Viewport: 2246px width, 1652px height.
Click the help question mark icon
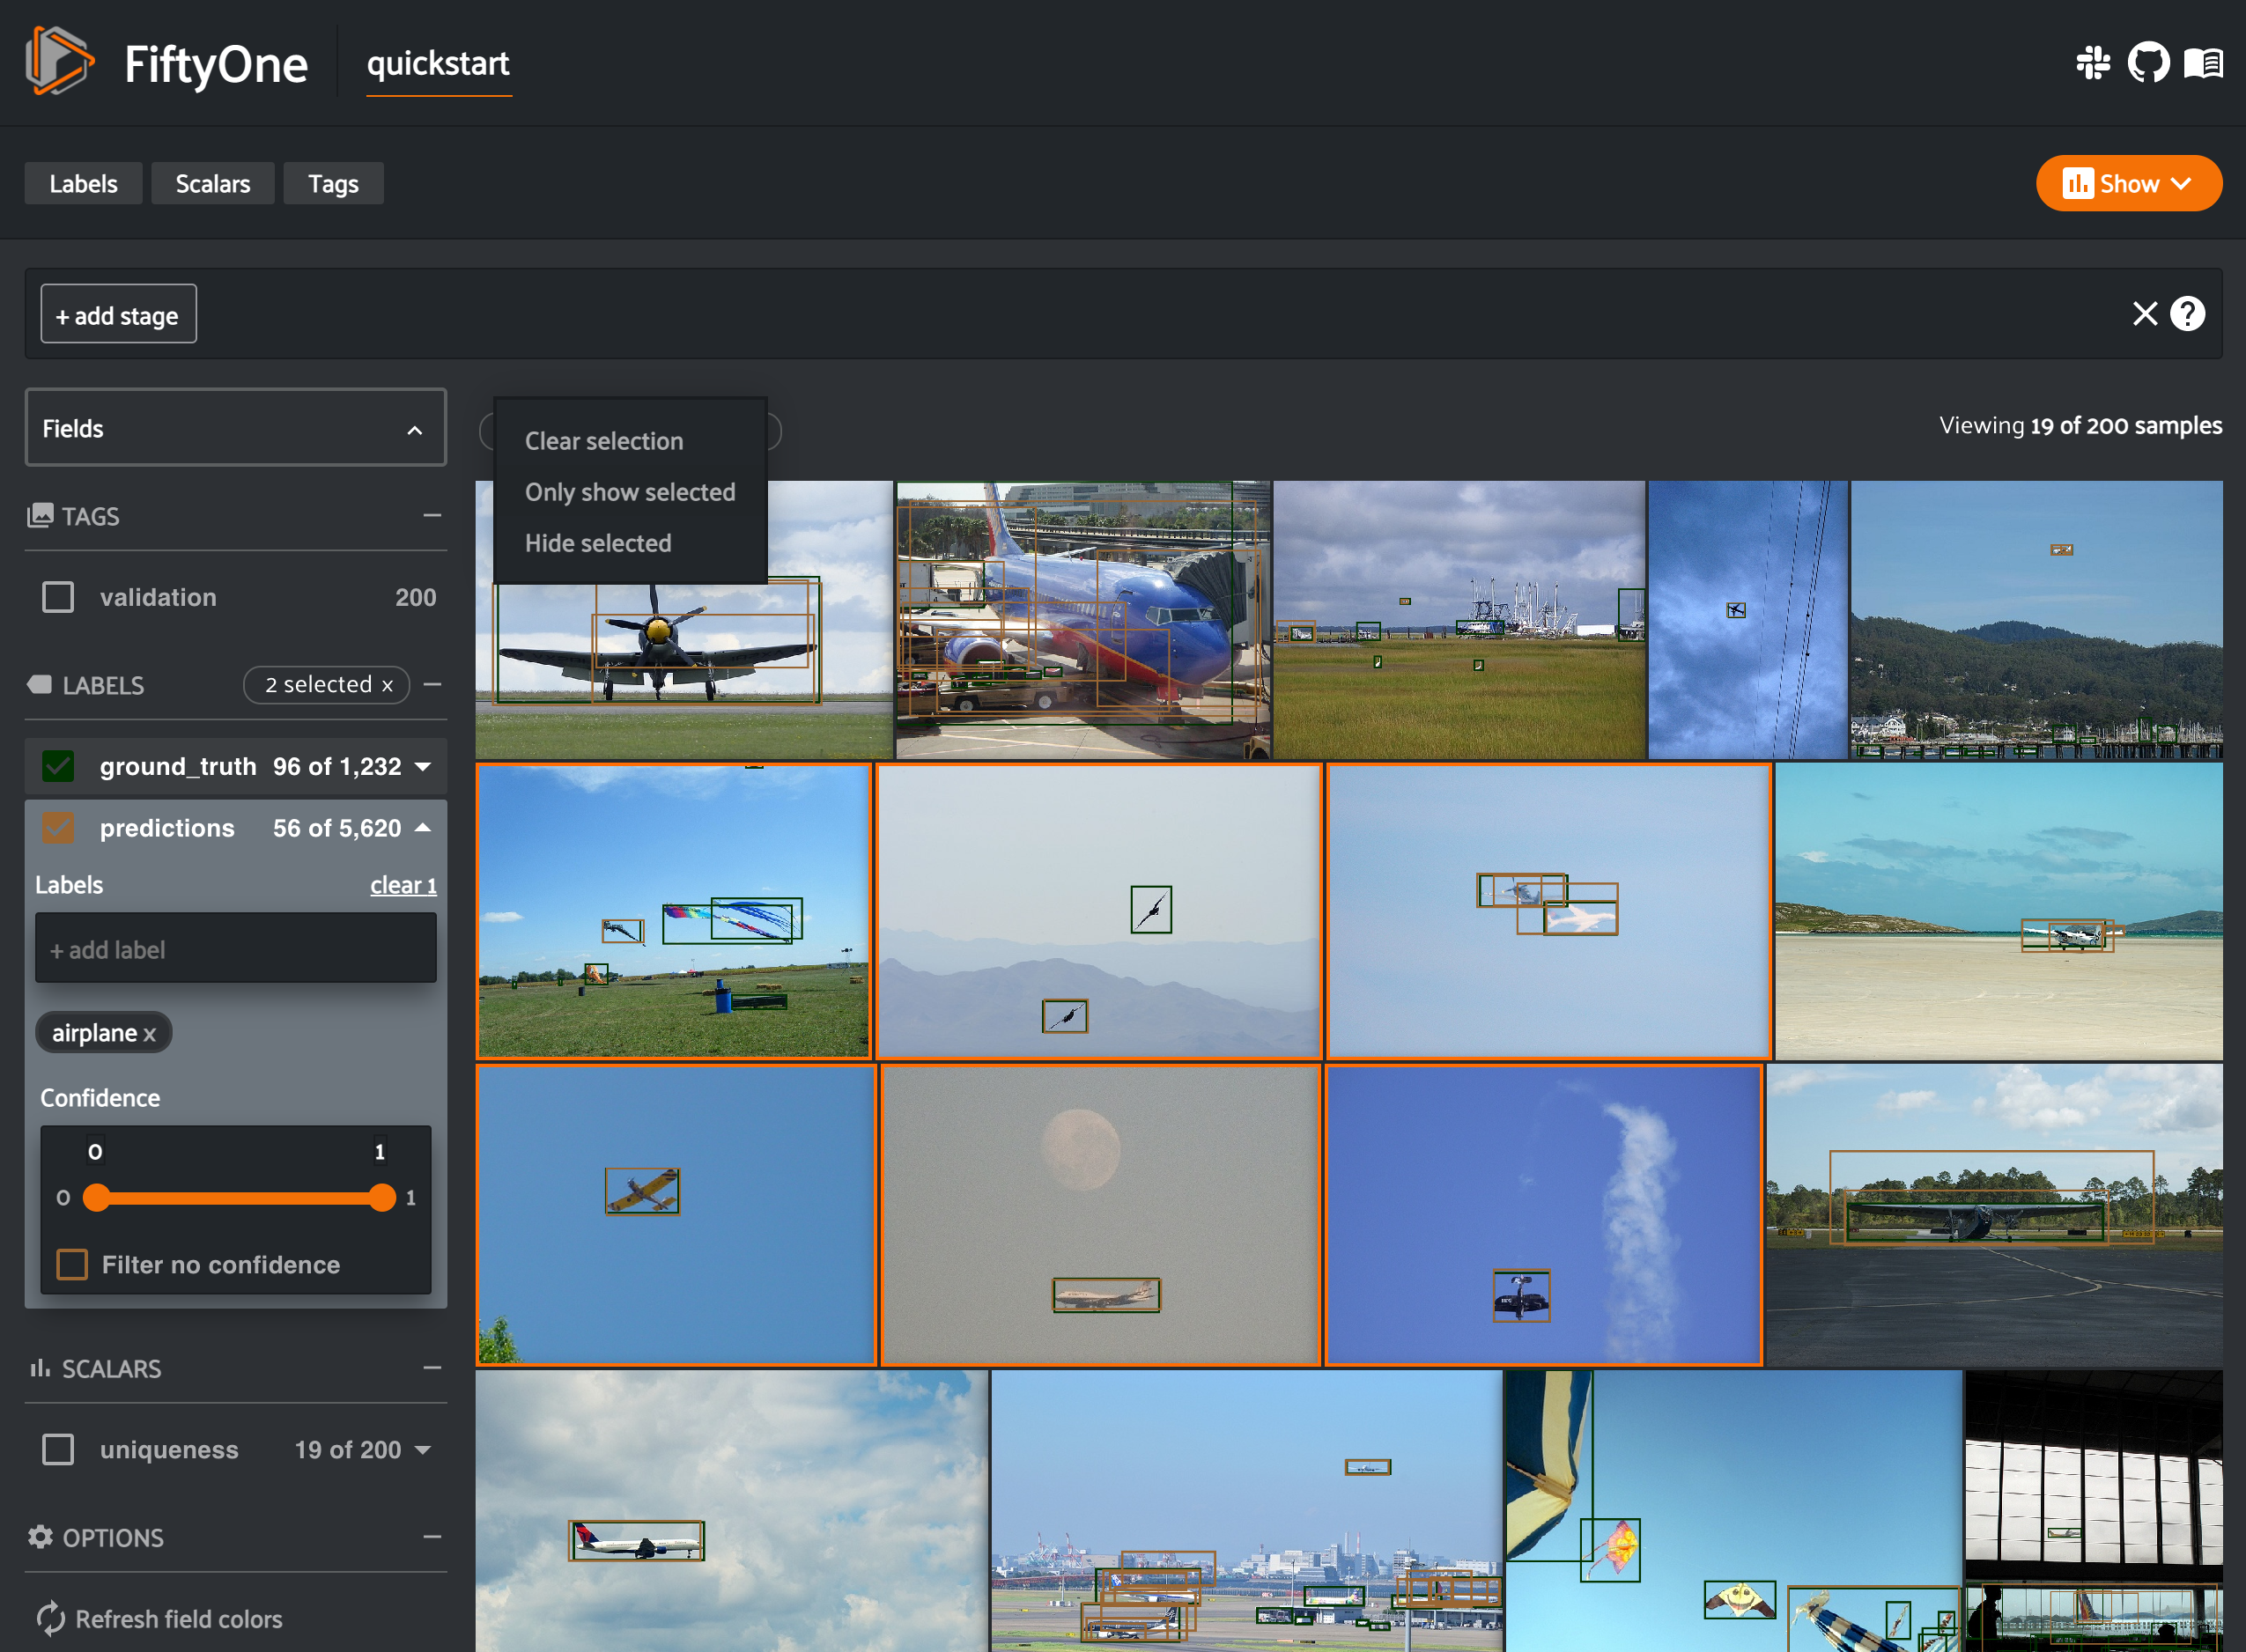tap(2187, 314)
